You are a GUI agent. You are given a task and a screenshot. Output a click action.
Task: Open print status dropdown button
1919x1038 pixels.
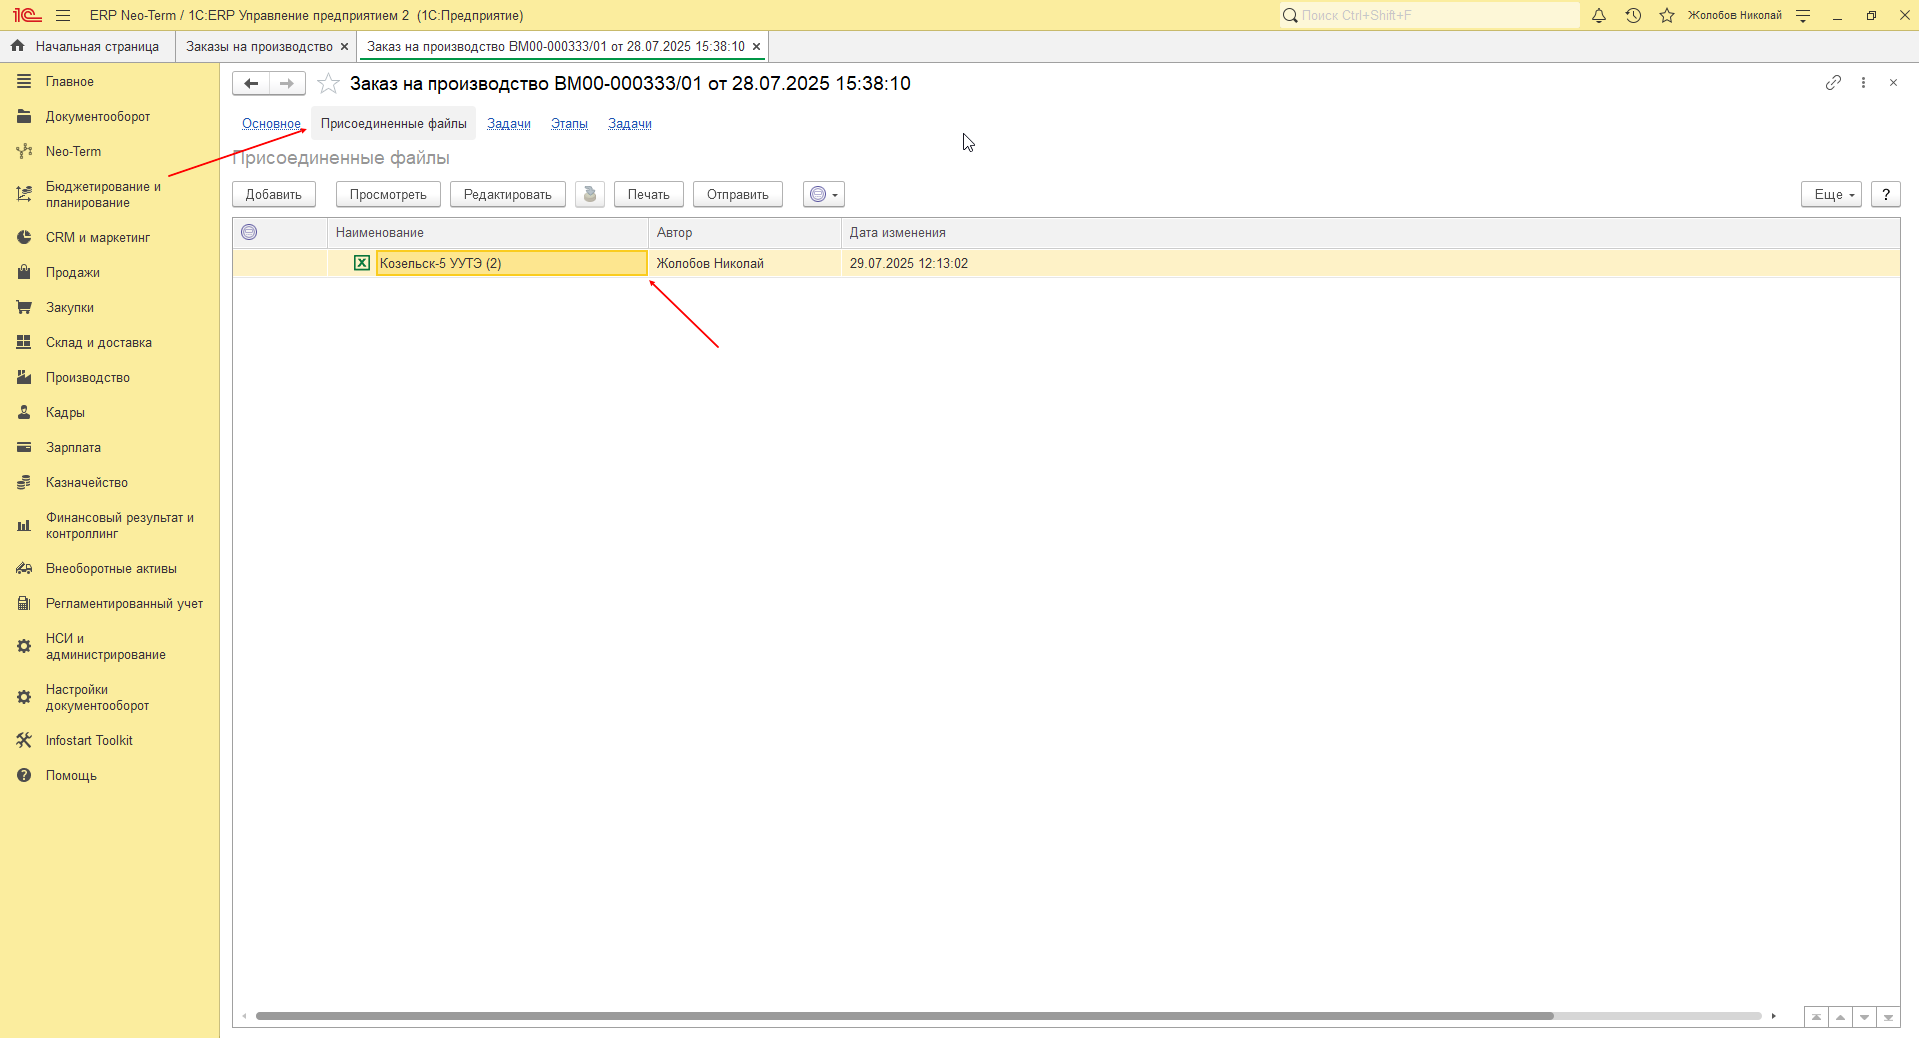(x=824, y=194)
